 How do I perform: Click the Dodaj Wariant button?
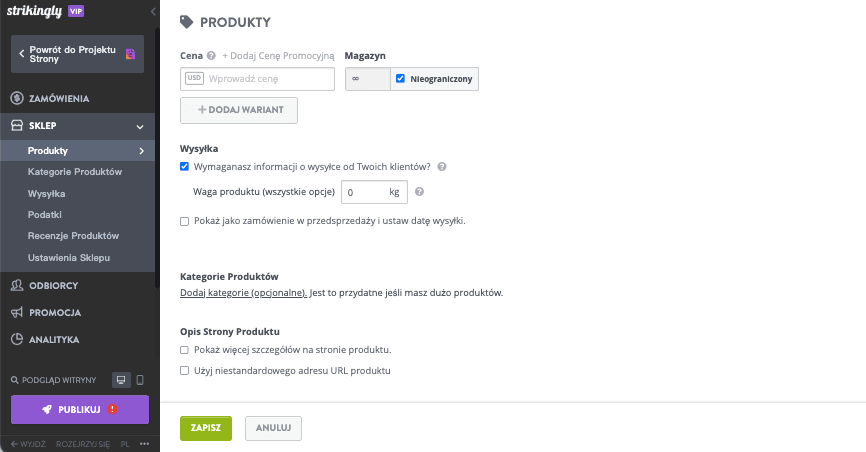pyautogui.click(x=239, y=109)
